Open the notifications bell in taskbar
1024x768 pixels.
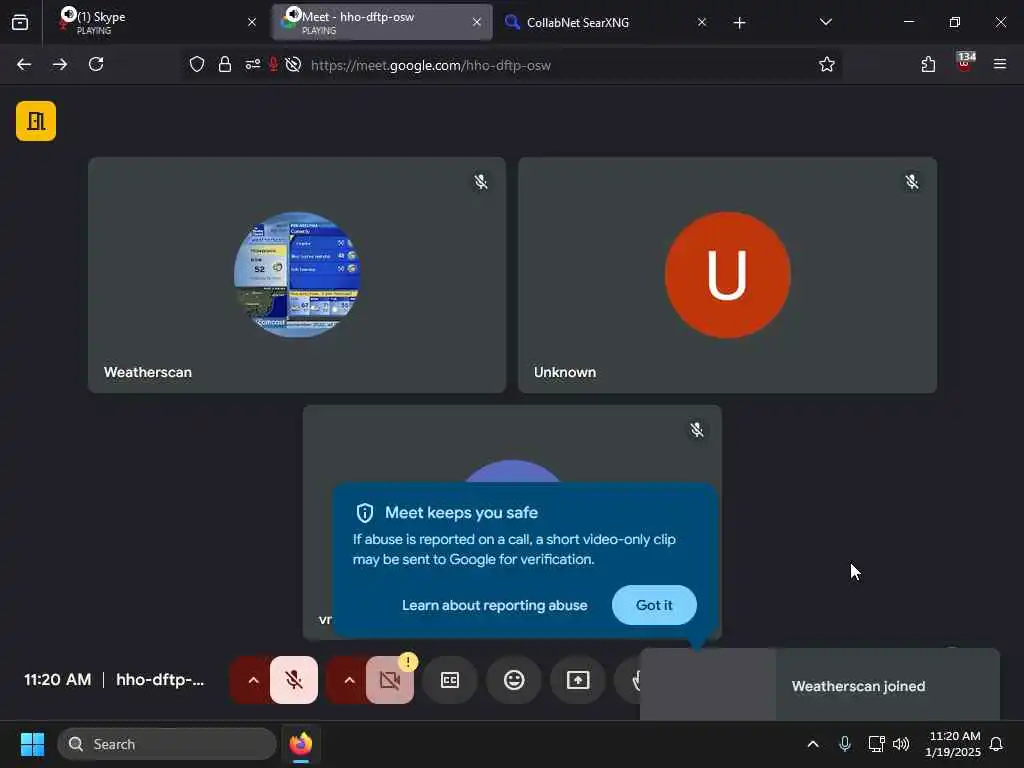coord(997,744)
